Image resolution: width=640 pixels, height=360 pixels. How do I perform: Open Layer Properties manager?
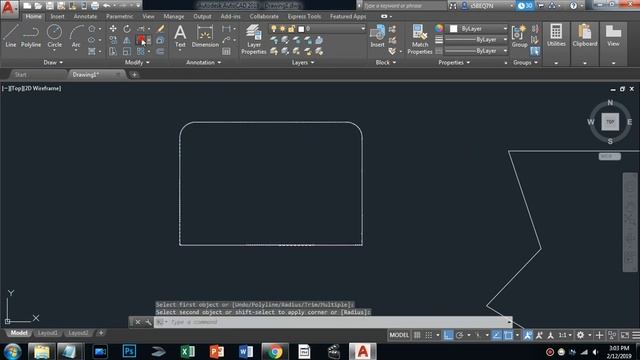253,39
